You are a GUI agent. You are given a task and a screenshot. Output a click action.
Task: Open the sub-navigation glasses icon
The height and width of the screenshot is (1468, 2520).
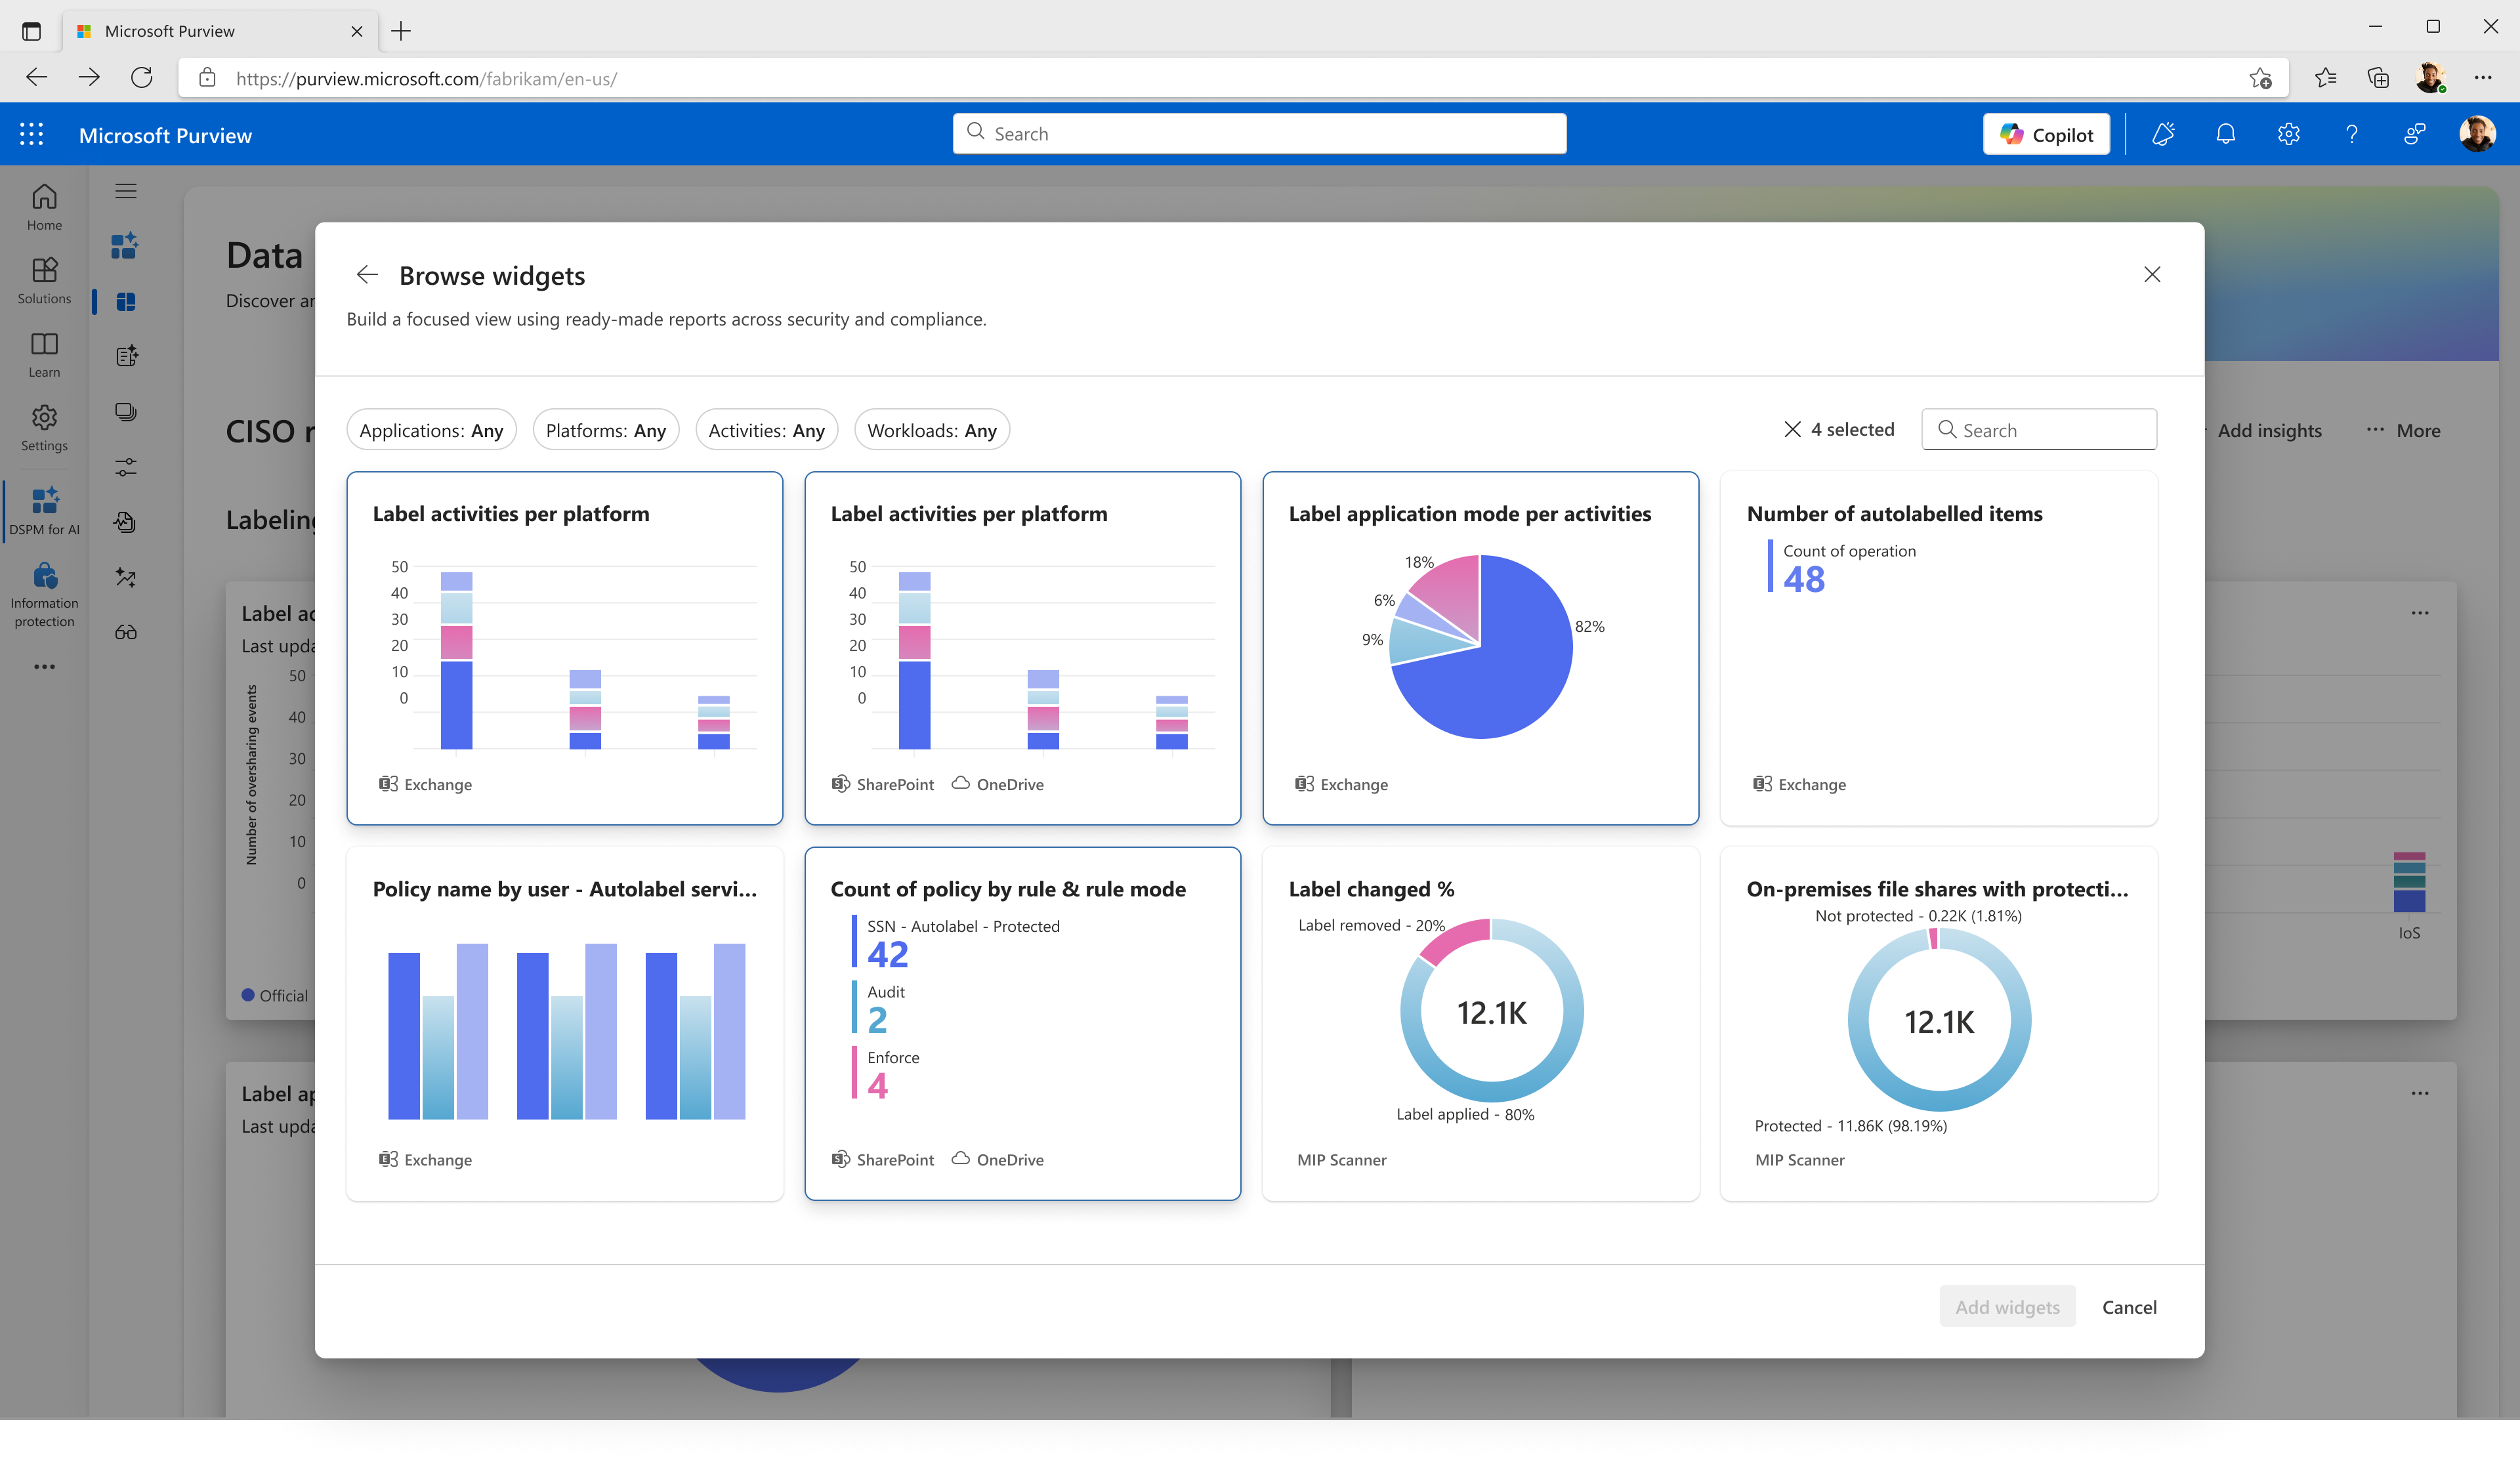126,632
